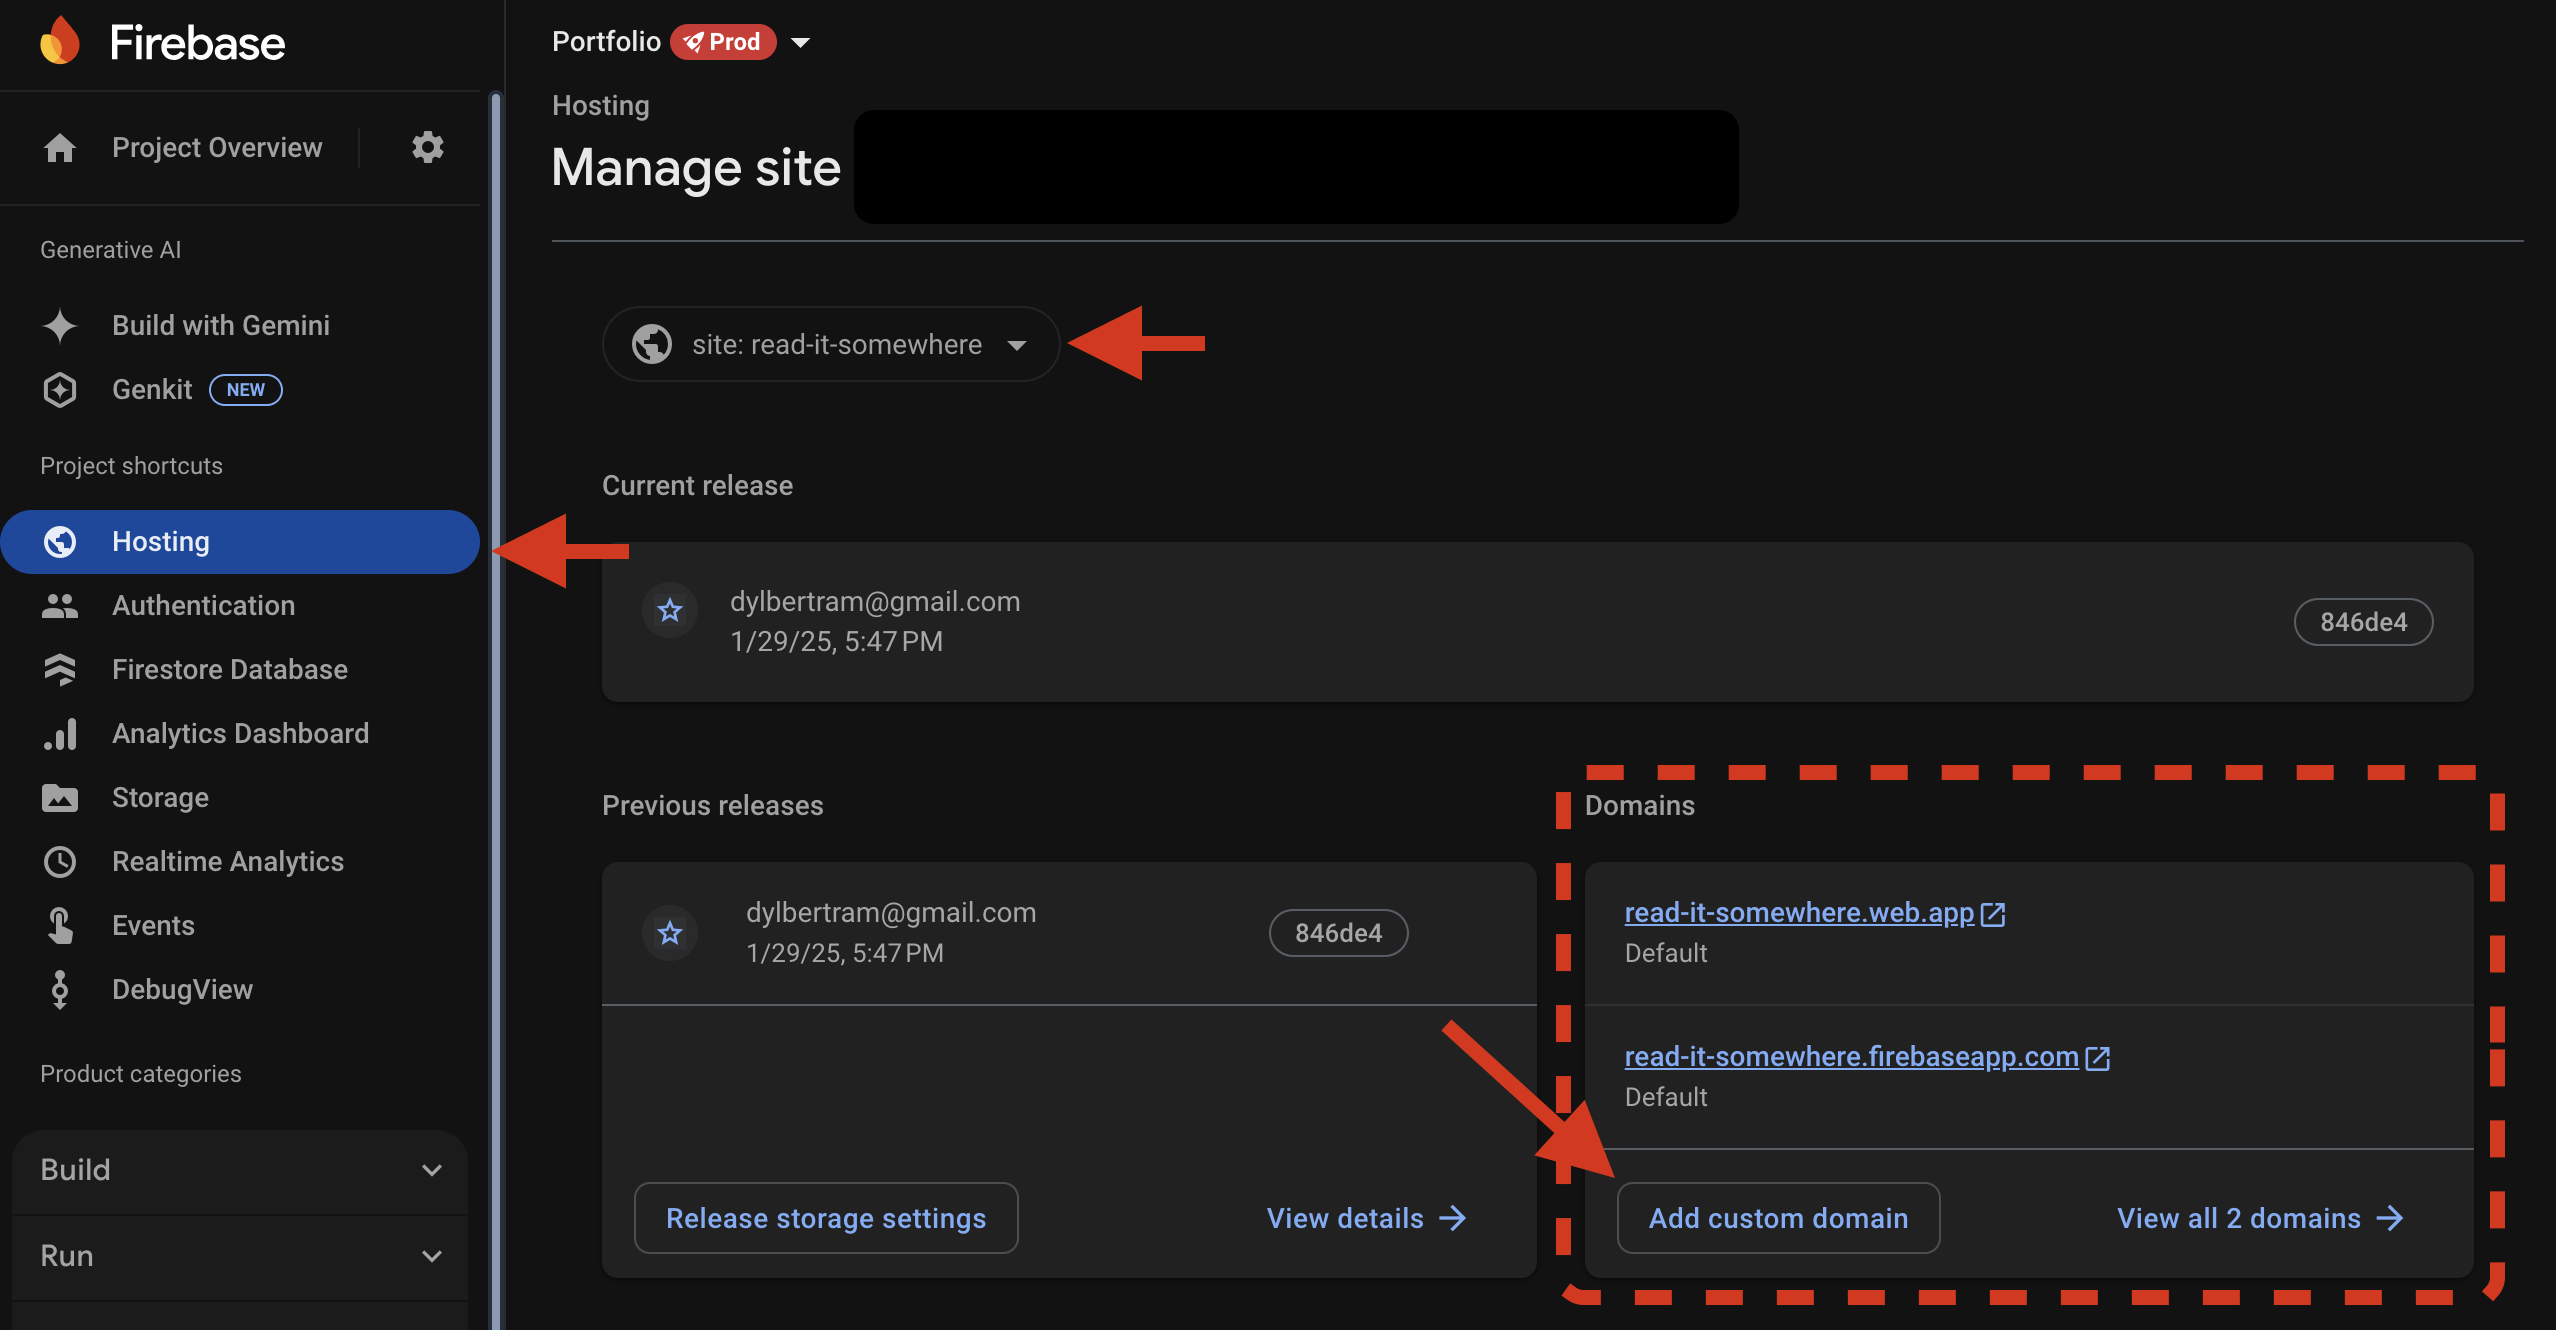Image resolution: width=2556 pixels, height=1330 pixels.
Task: Click the Hosting globe icon in sidebar
Action: [60, 541]
